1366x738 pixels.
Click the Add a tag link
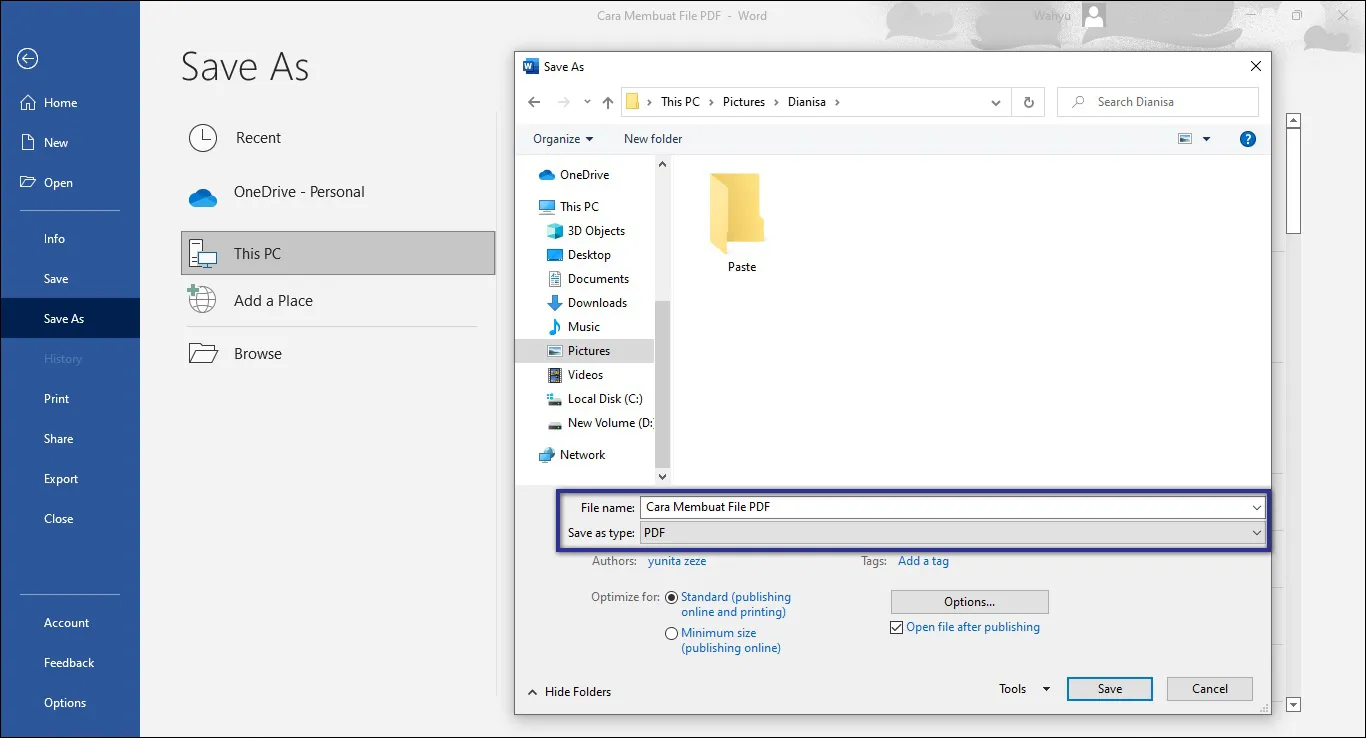point(923,561)
